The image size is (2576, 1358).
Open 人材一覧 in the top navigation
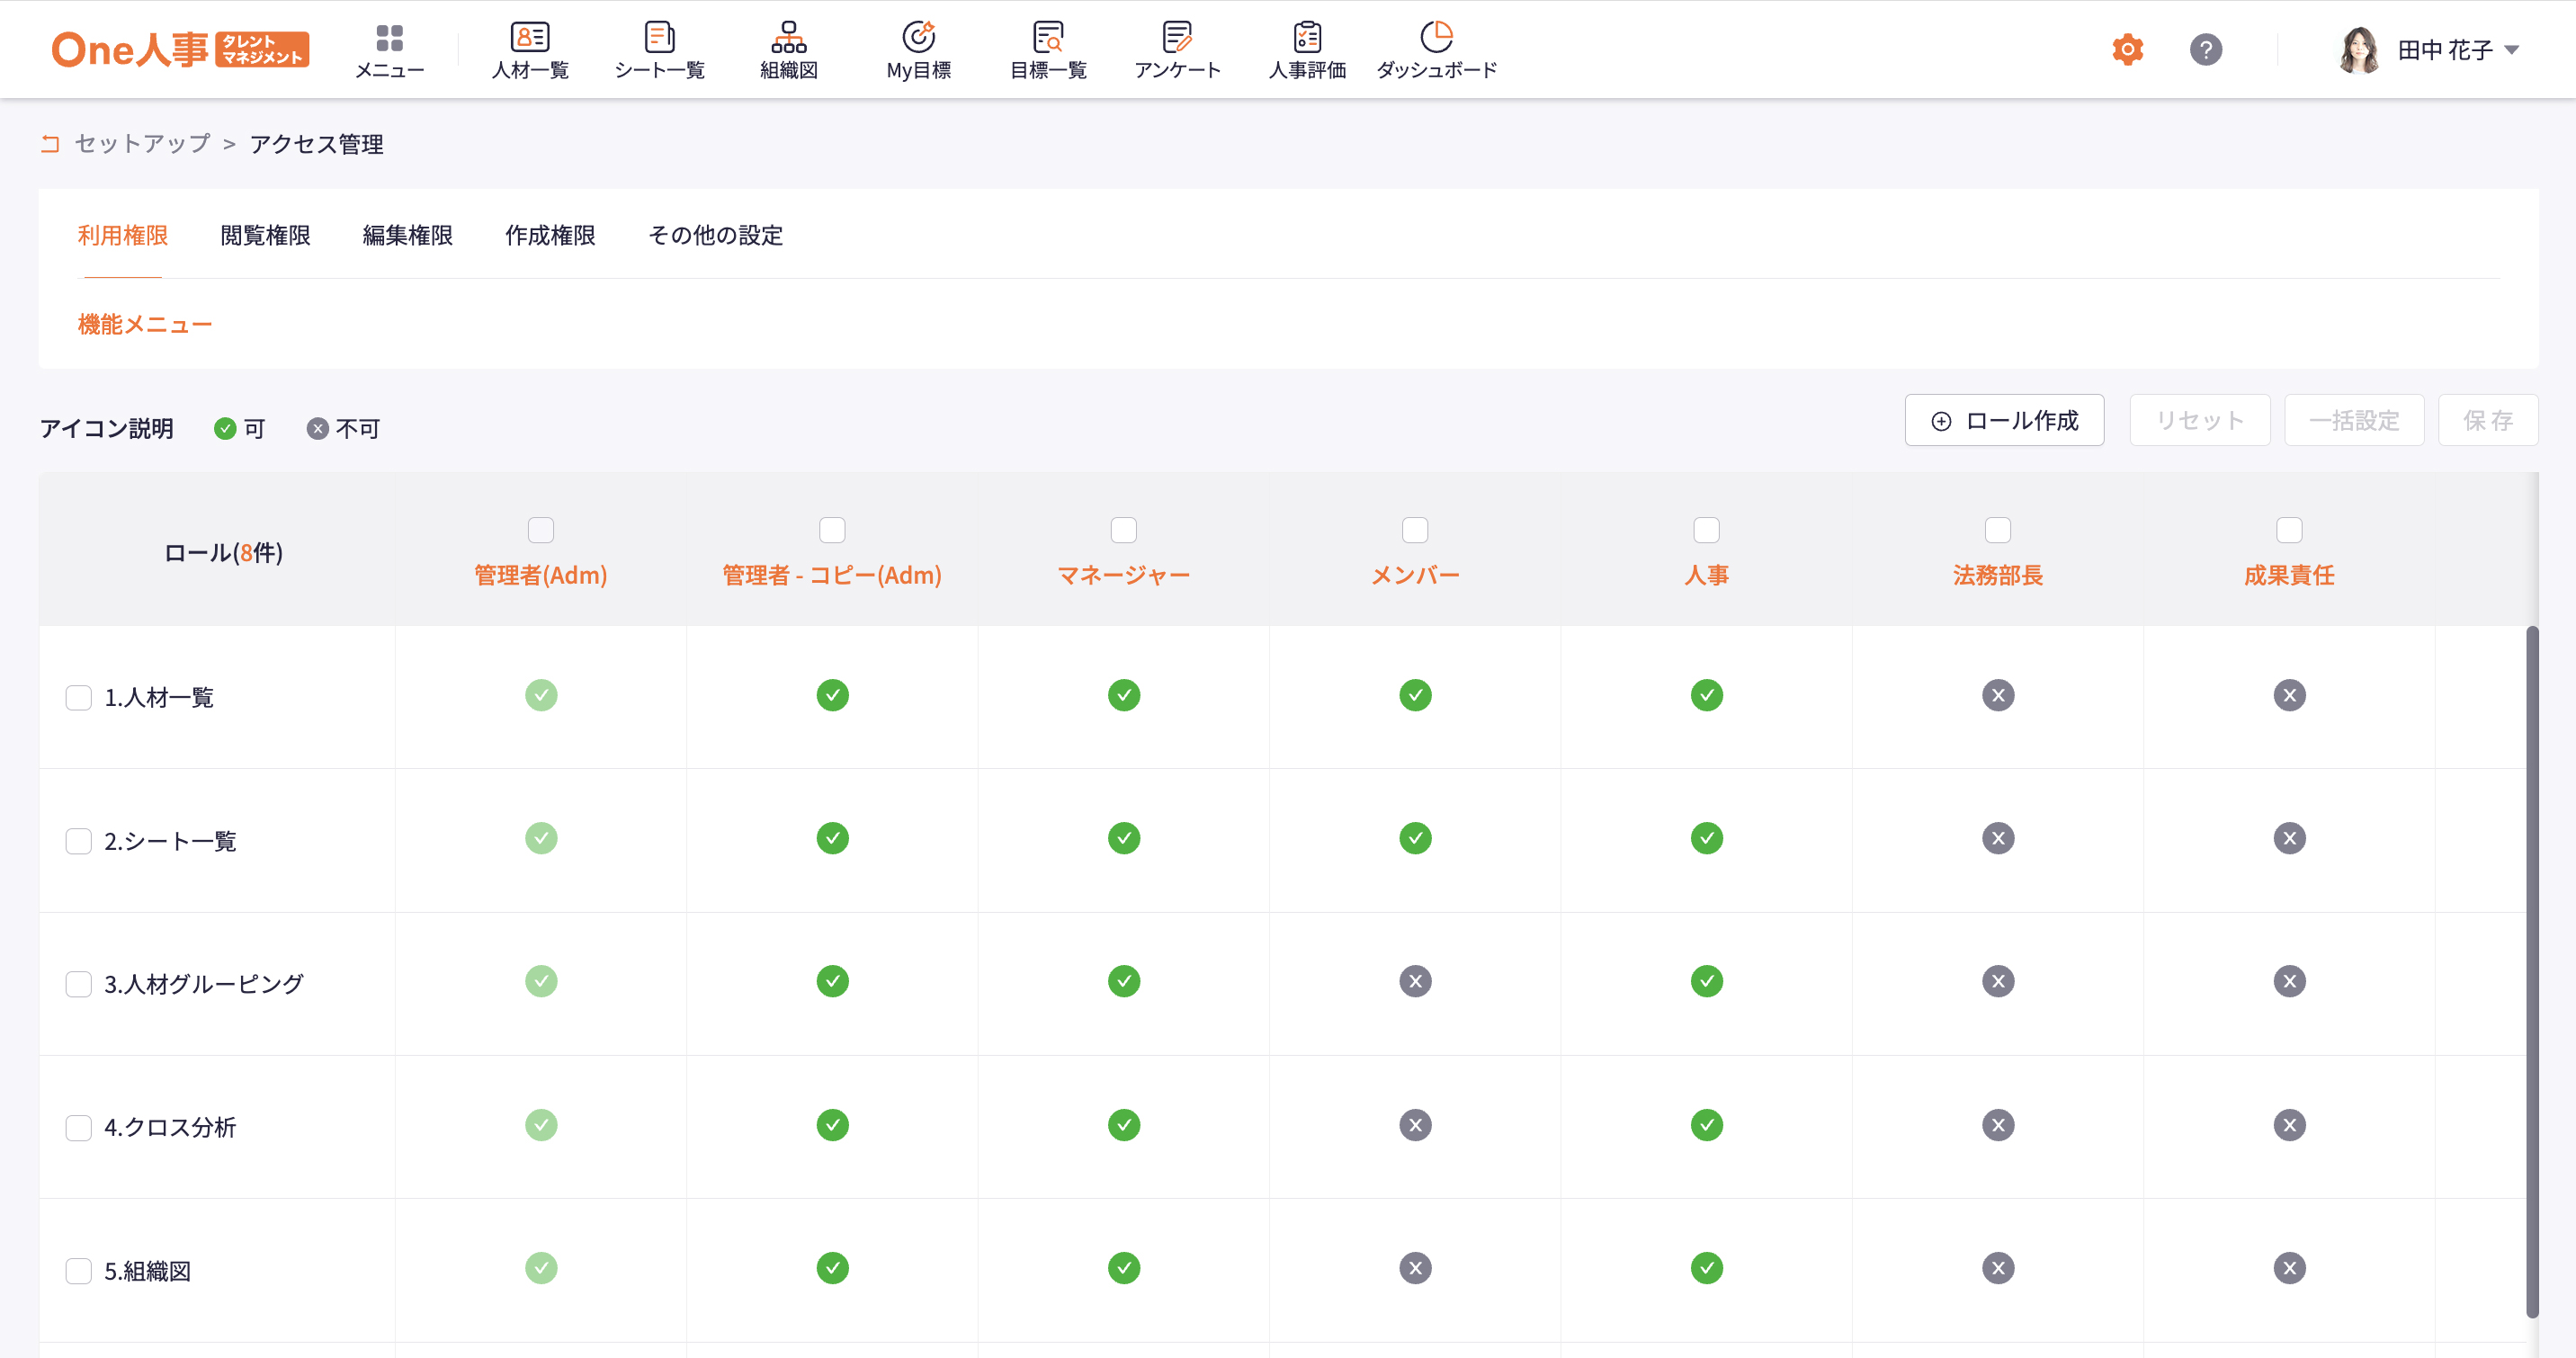[x=530, y=49]
